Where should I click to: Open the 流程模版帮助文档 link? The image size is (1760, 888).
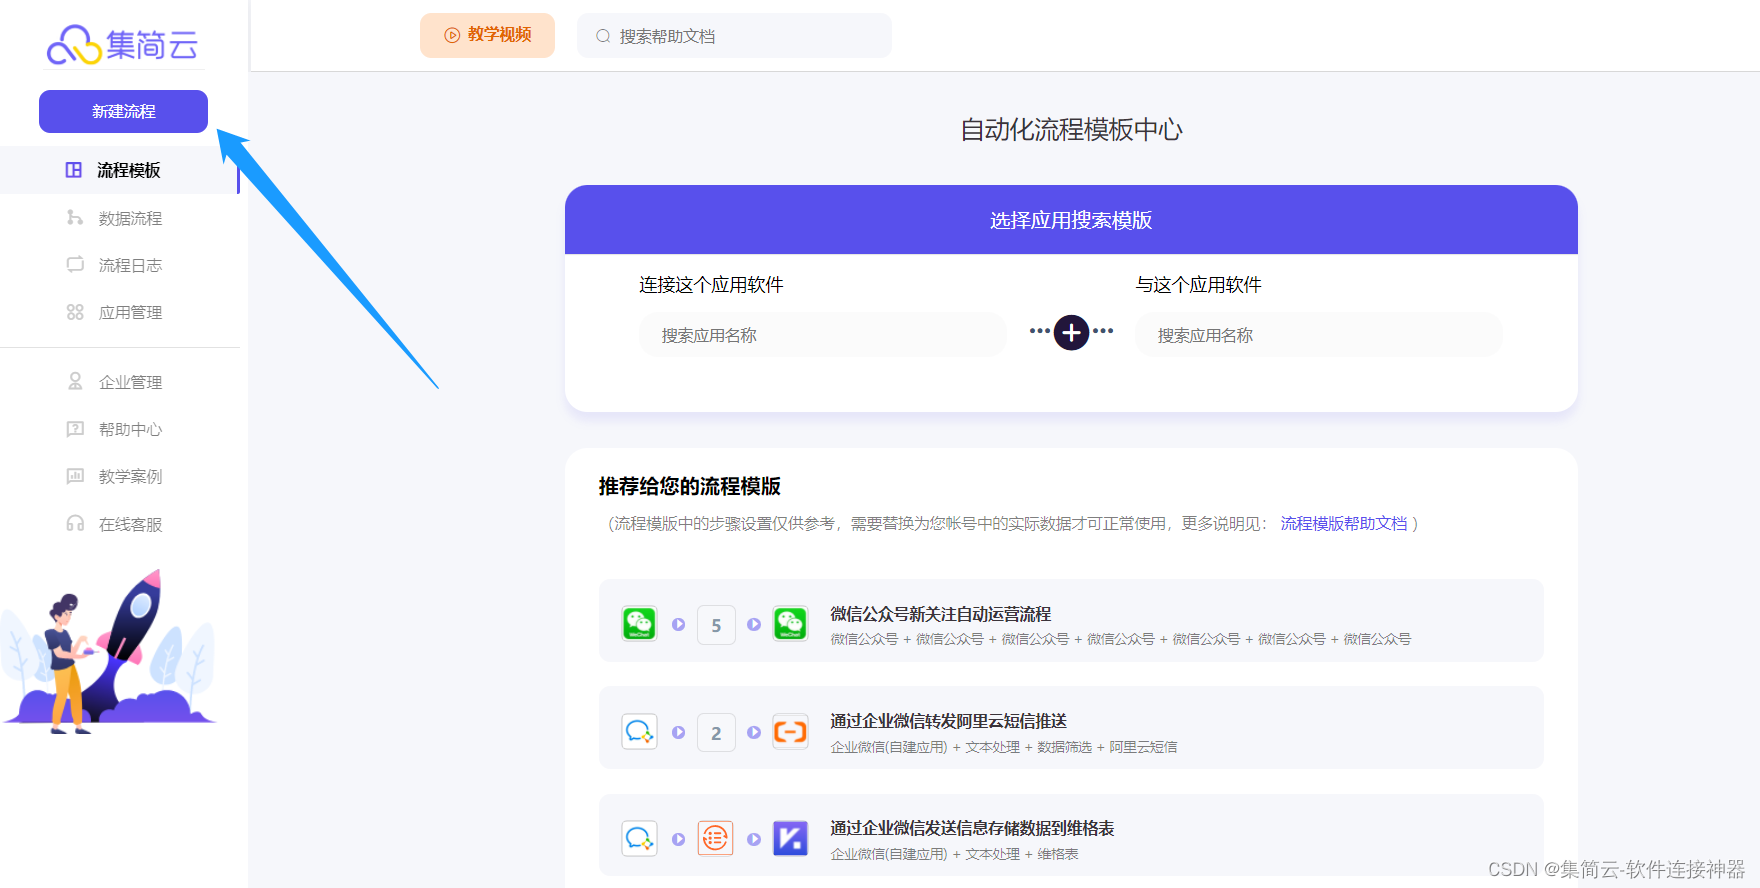[1343, 523]
